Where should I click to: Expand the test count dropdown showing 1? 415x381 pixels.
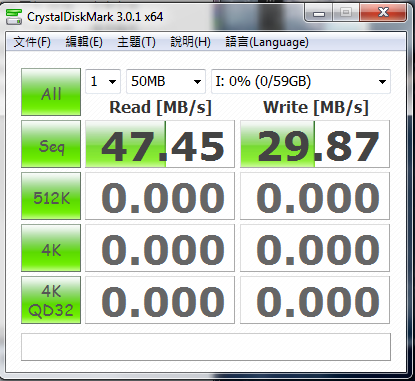[103, 81]
